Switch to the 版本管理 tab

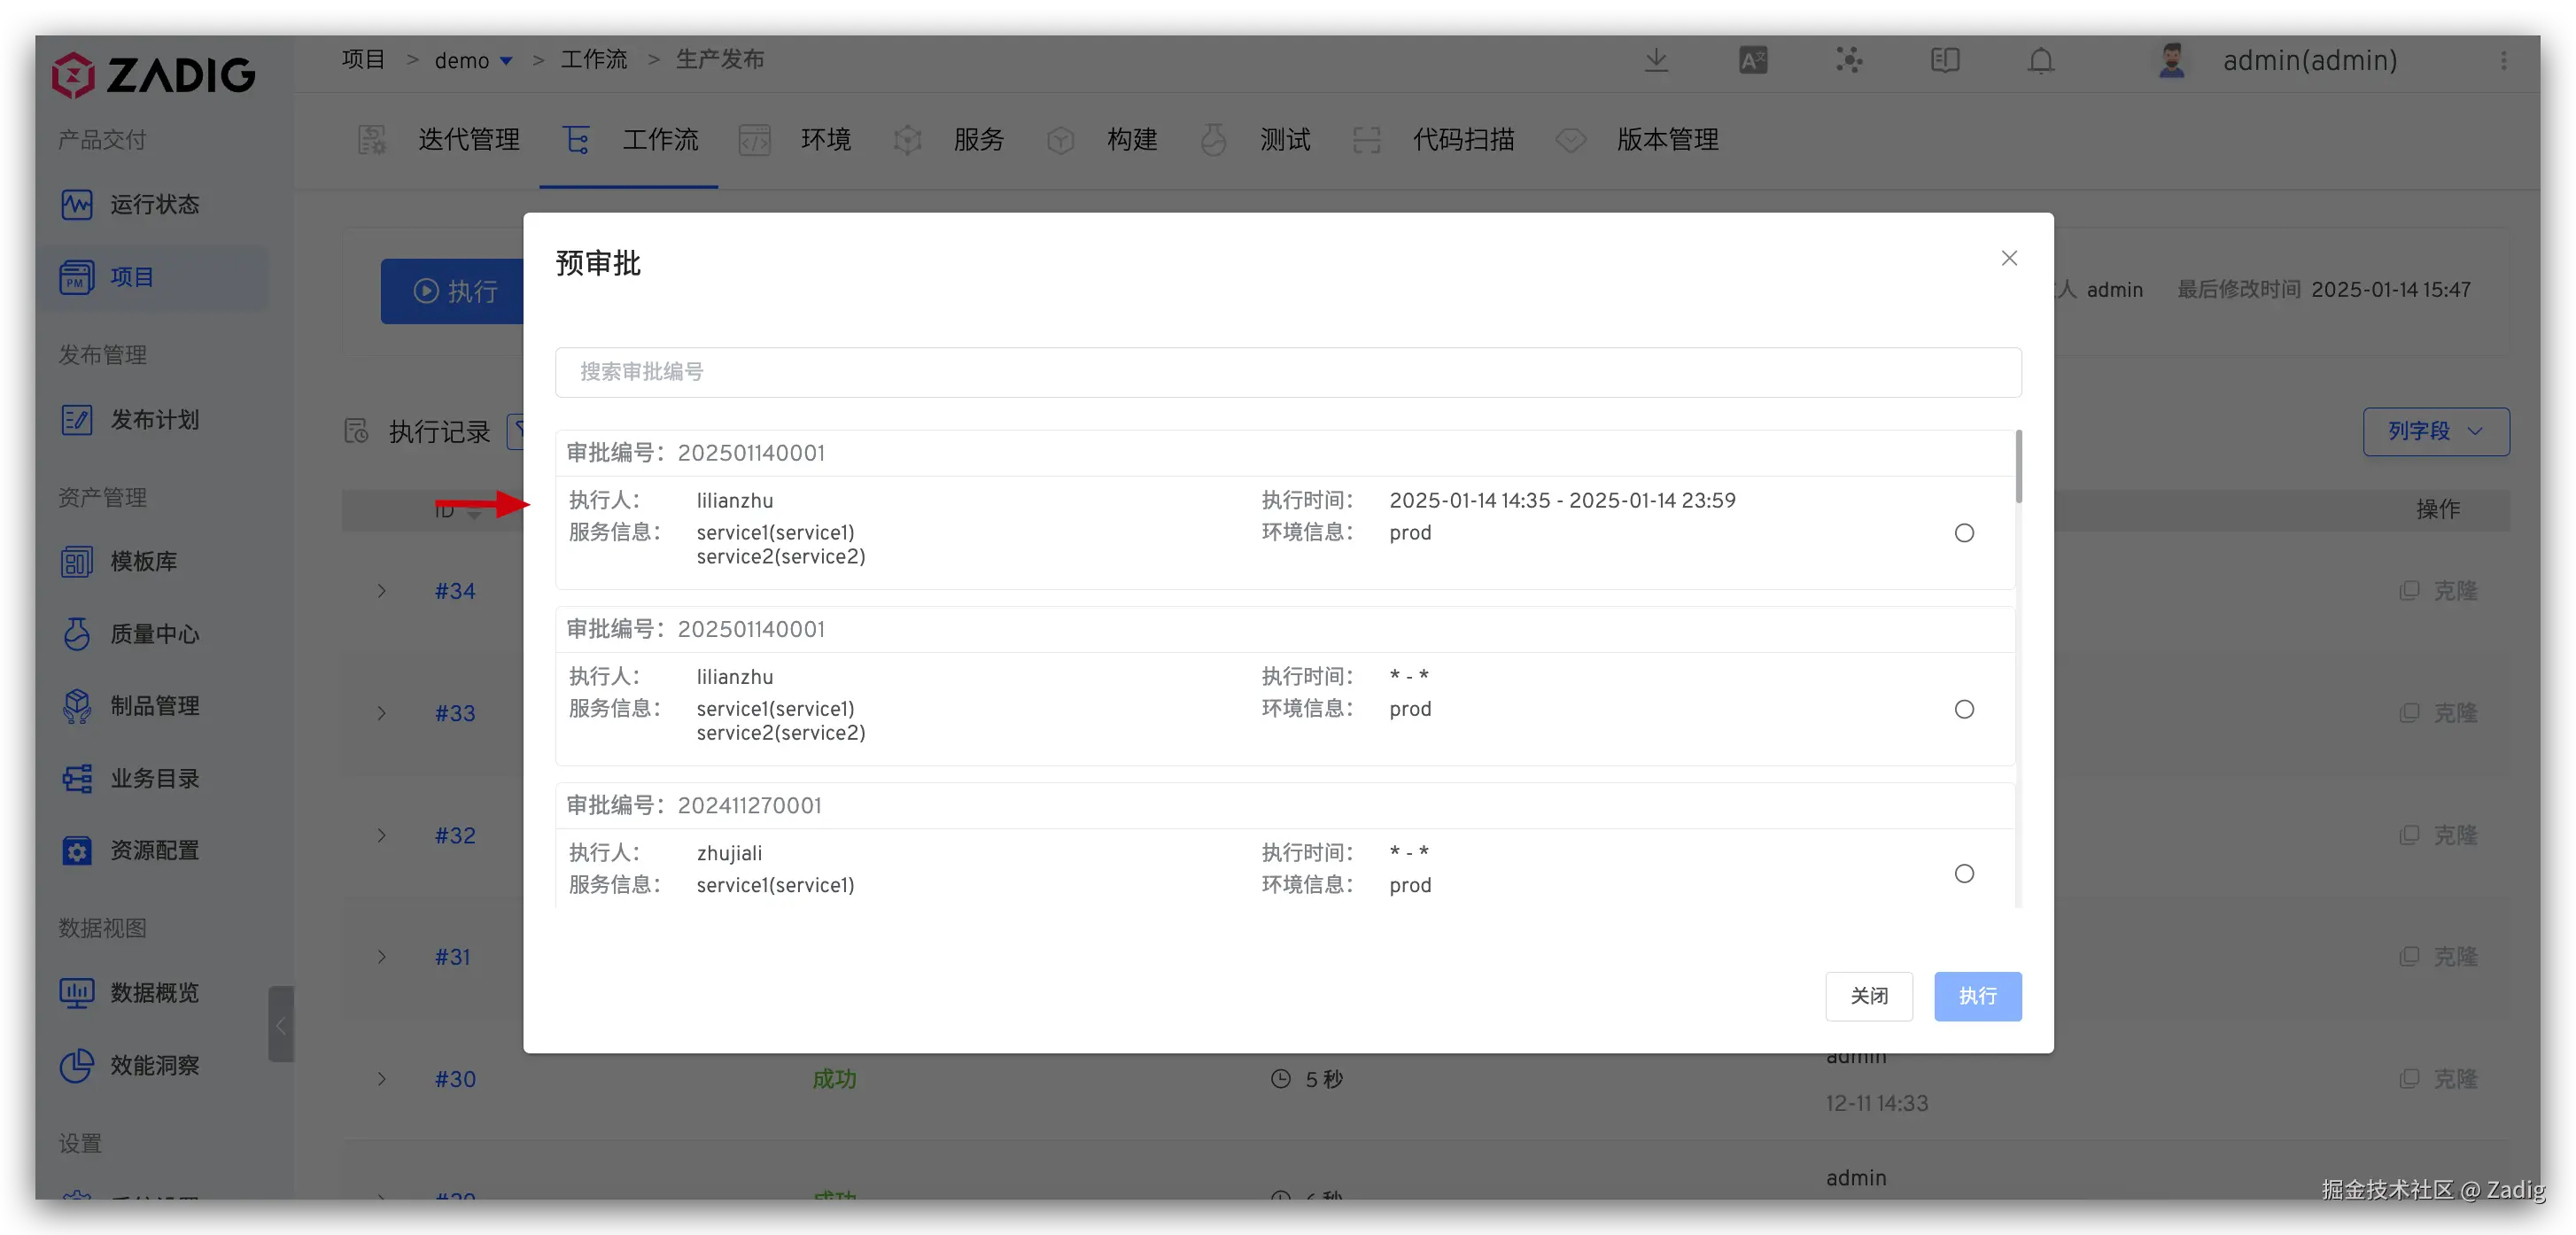(x=1666, y=140)
